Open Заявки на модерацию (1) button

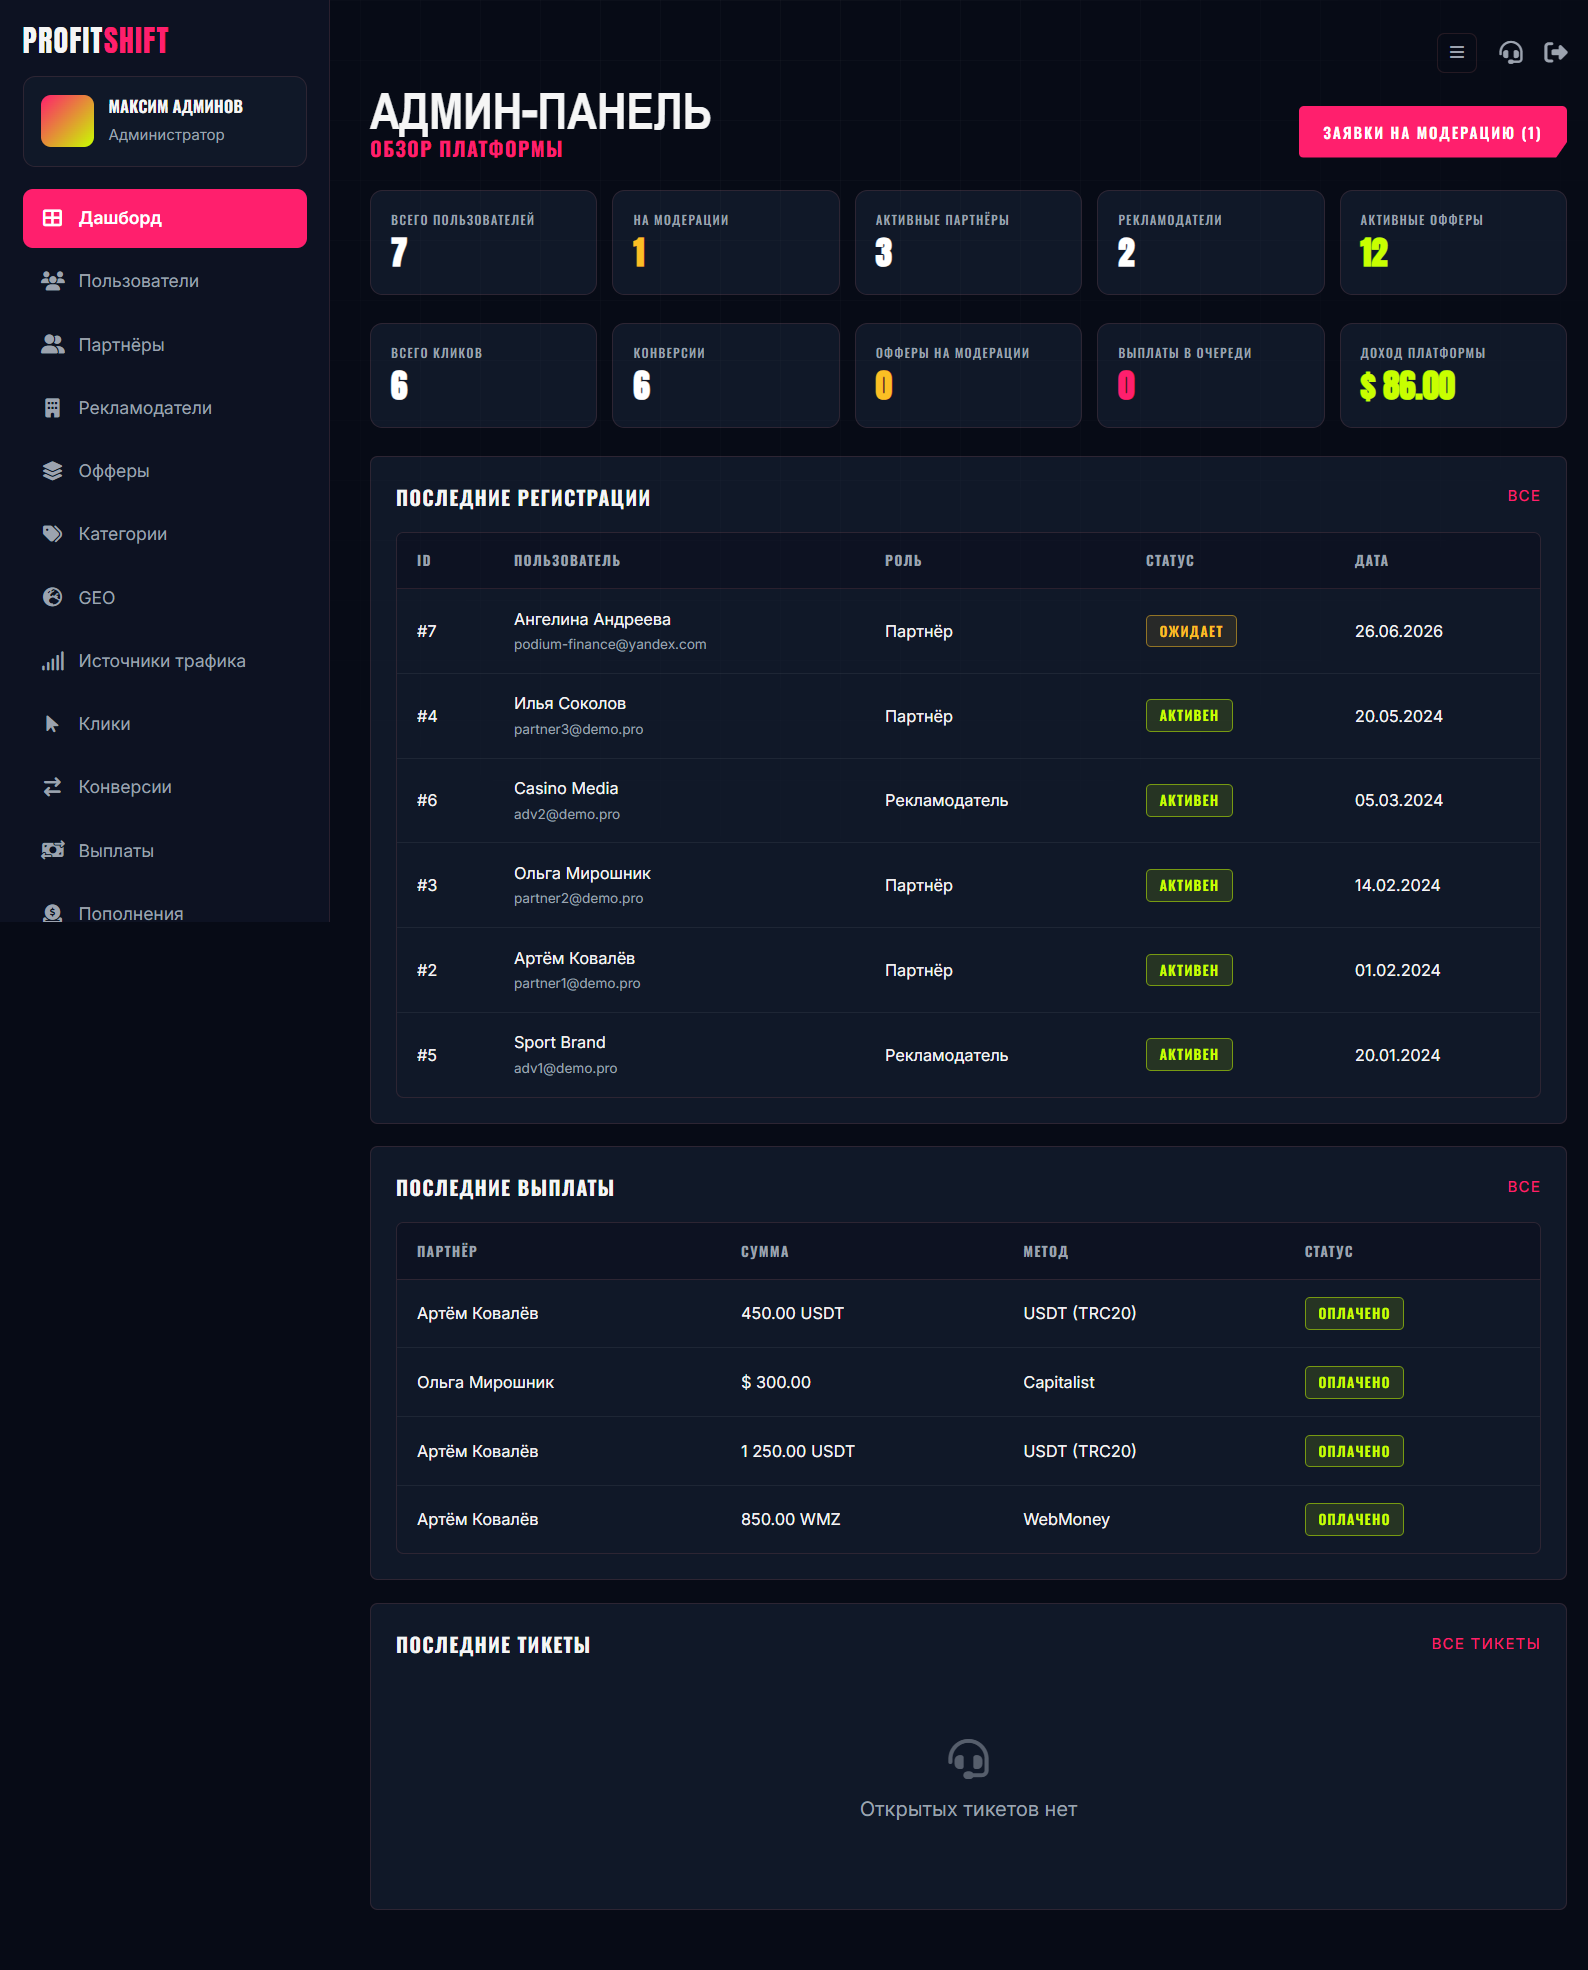(x=1432, y=132)
